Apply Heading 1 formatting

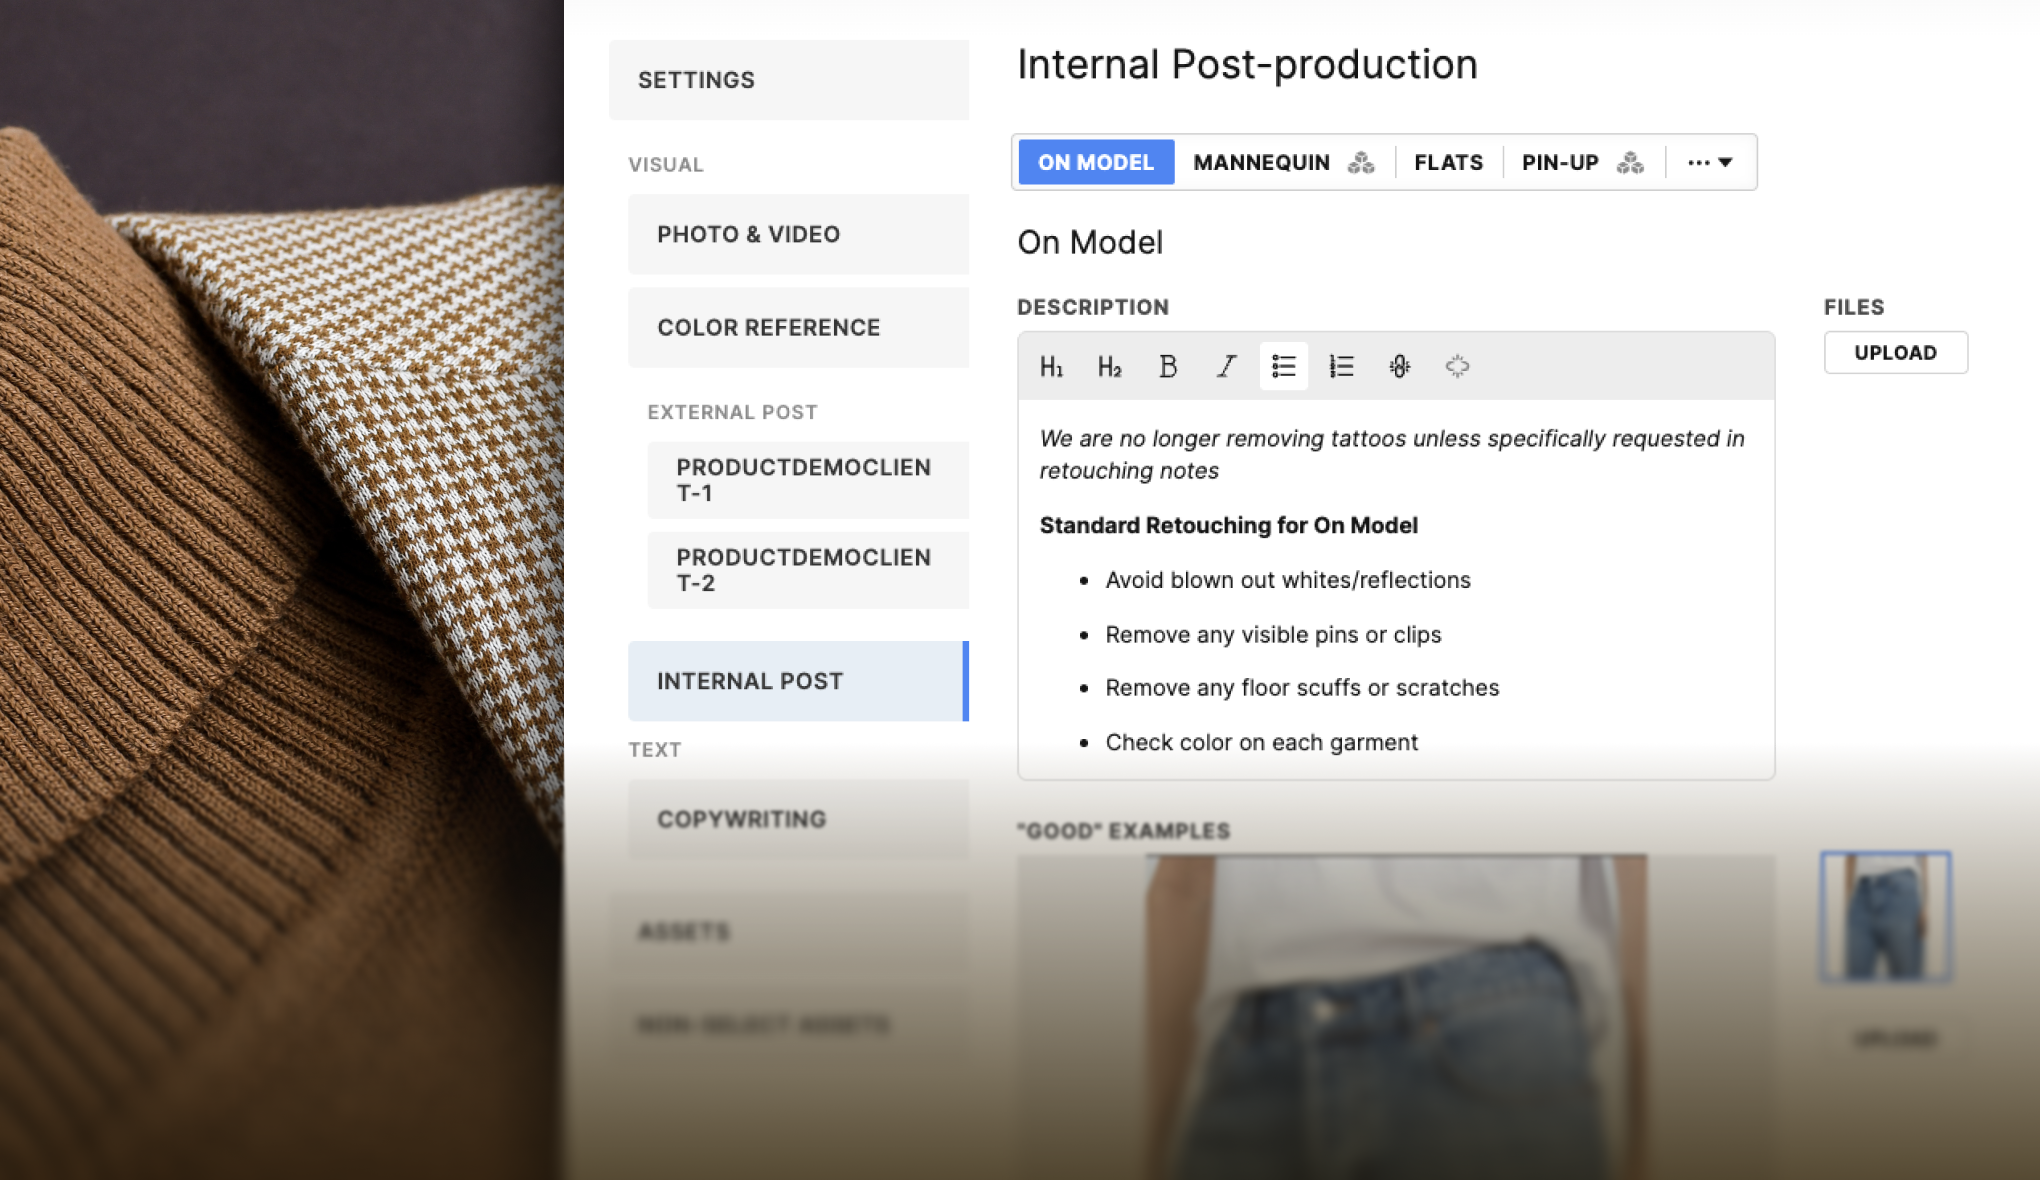(1051, 367)
